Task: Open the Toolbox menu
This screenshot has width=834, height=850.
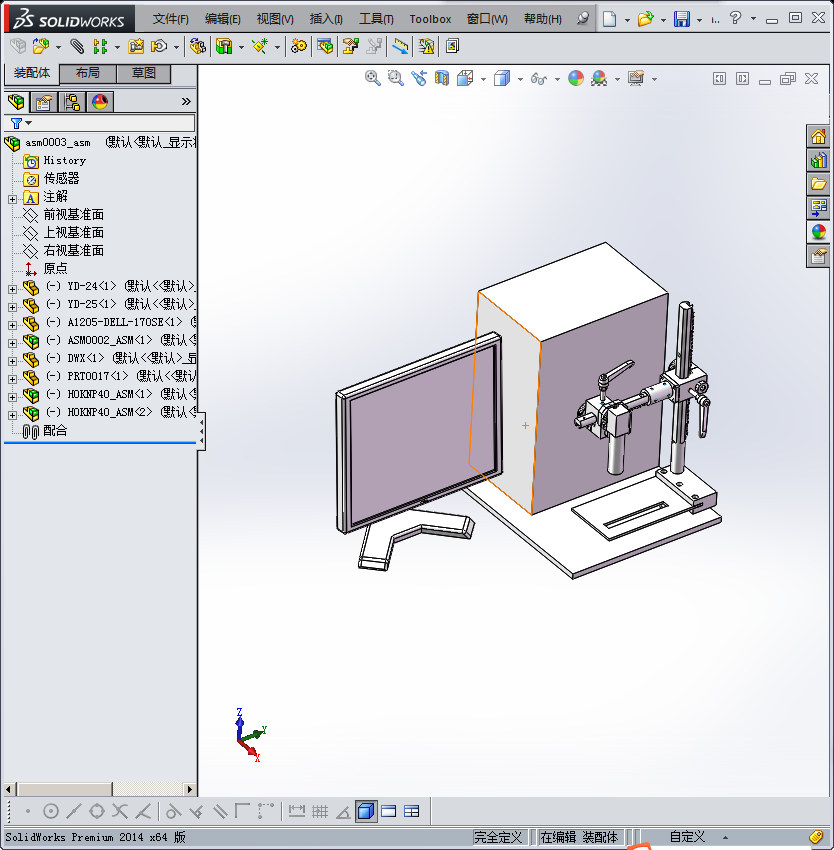Action: [x=430, y=19]
